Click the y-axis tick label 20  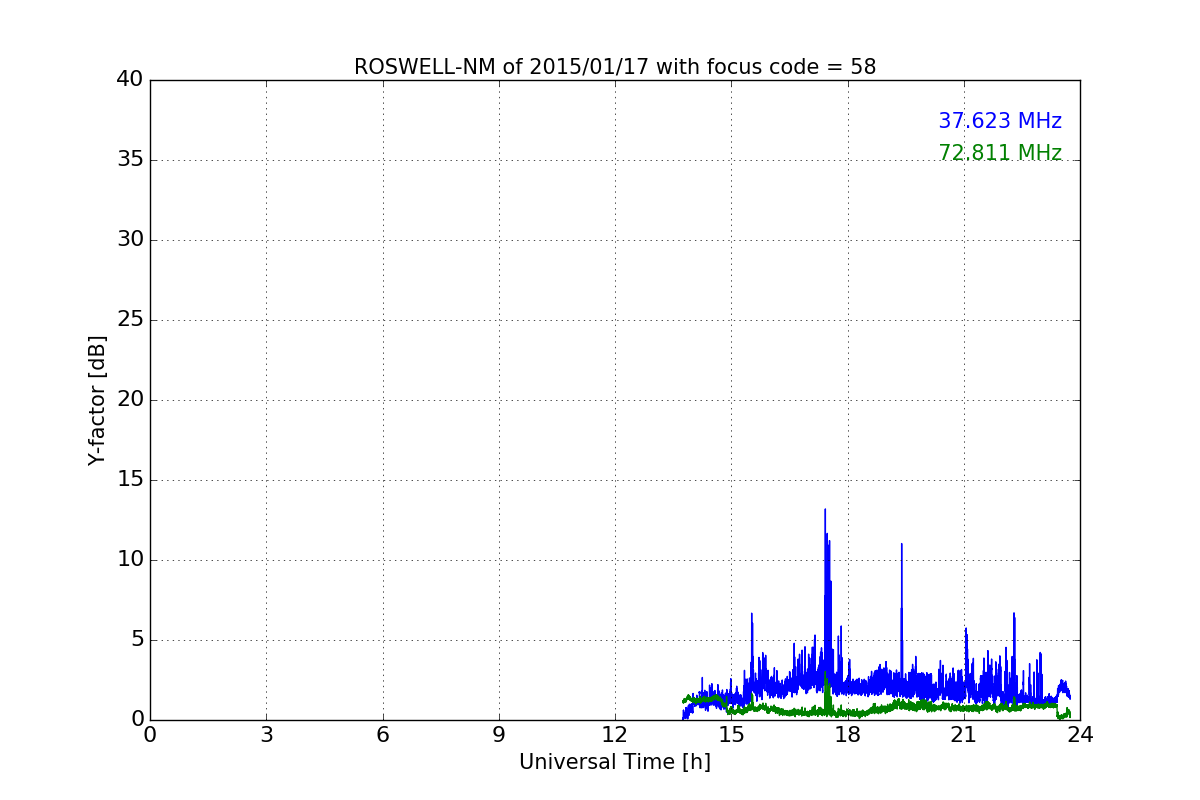pos(130,400)
